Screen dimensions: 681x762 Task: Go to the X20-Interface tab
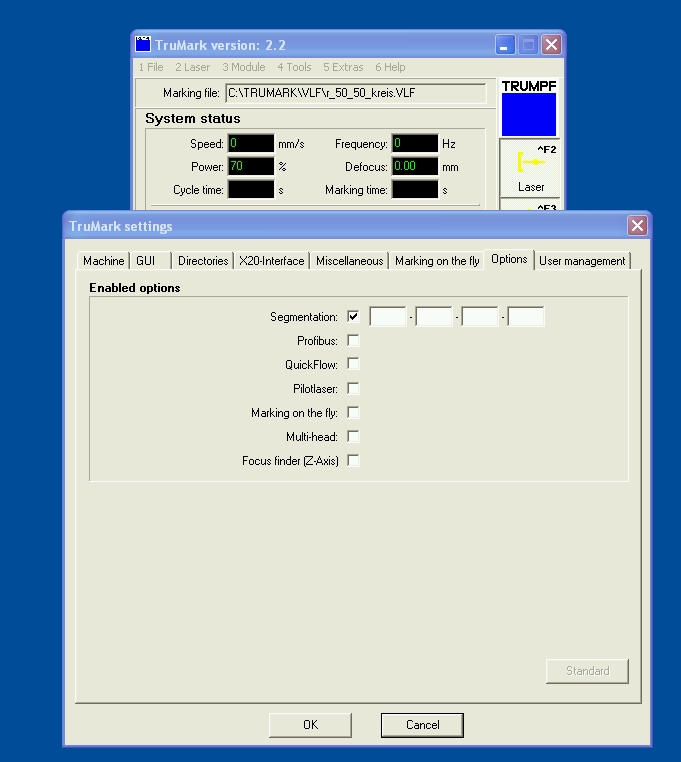pyautogui.click(x=272, y=261)
